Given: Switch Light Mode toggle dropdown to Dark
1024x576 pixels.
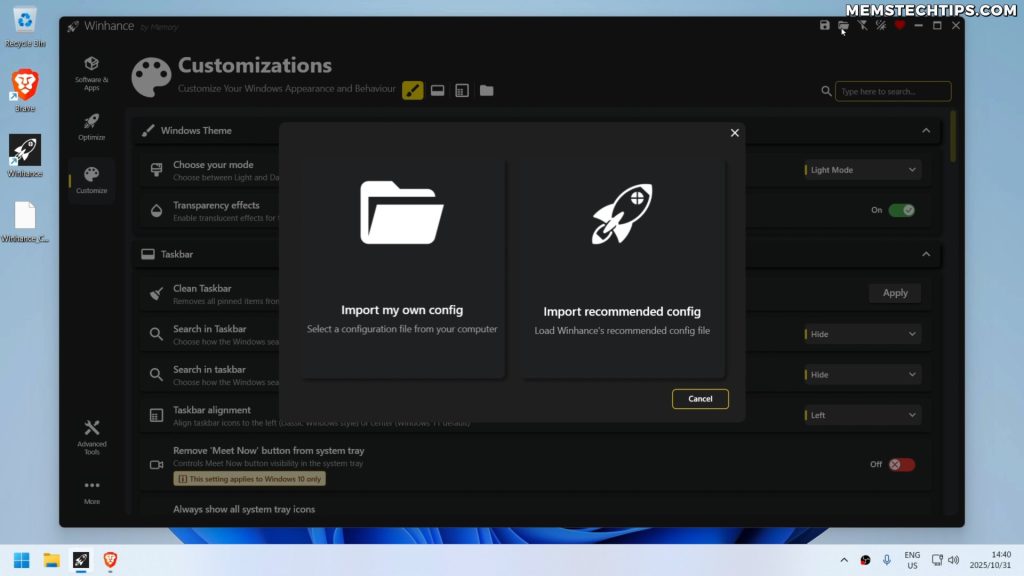Looking at the screenshot, I should (861, 170).
